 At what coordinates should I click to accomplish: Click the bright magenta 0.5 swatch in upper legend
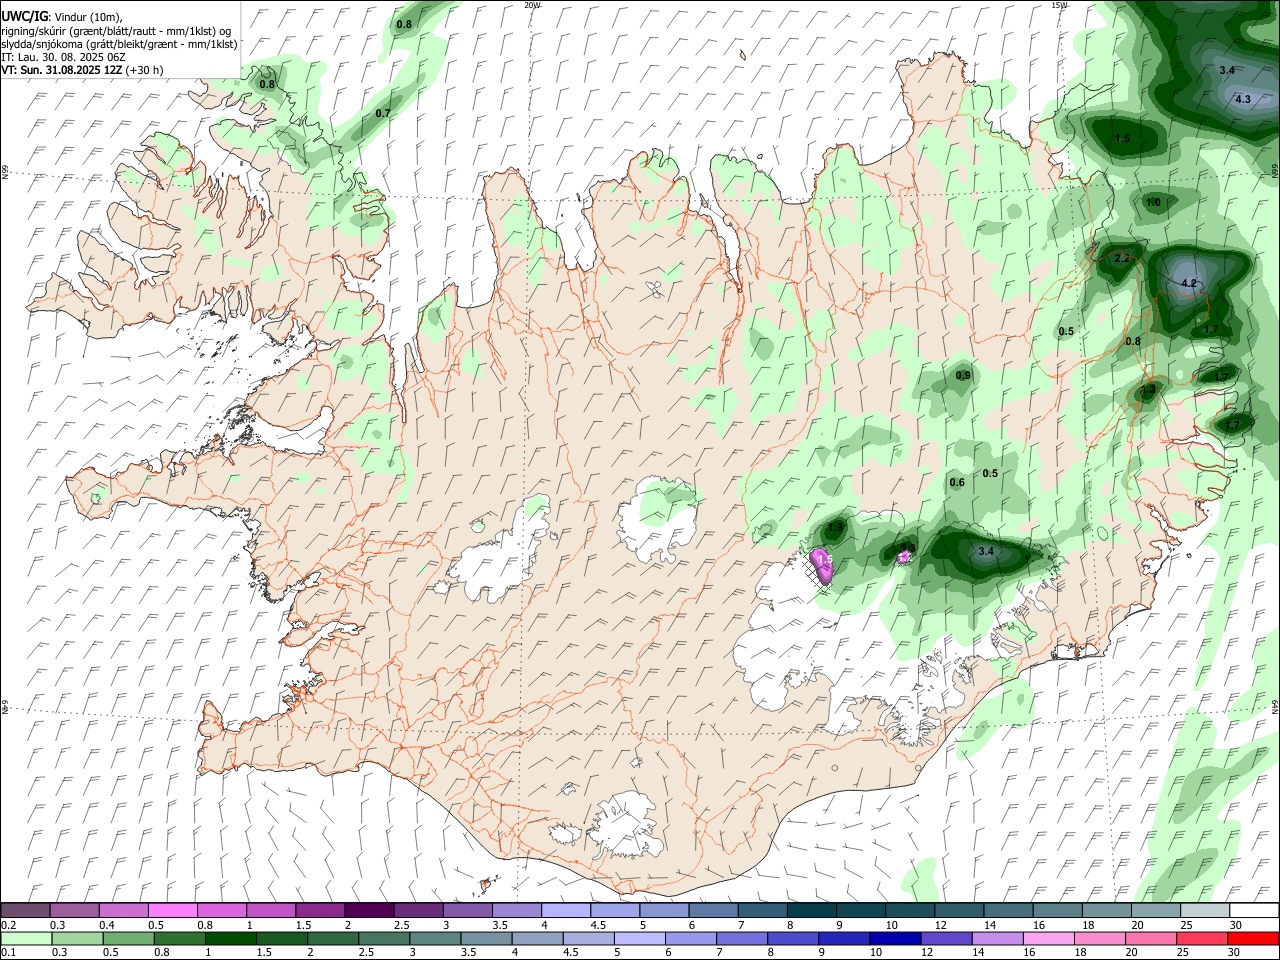172,910
